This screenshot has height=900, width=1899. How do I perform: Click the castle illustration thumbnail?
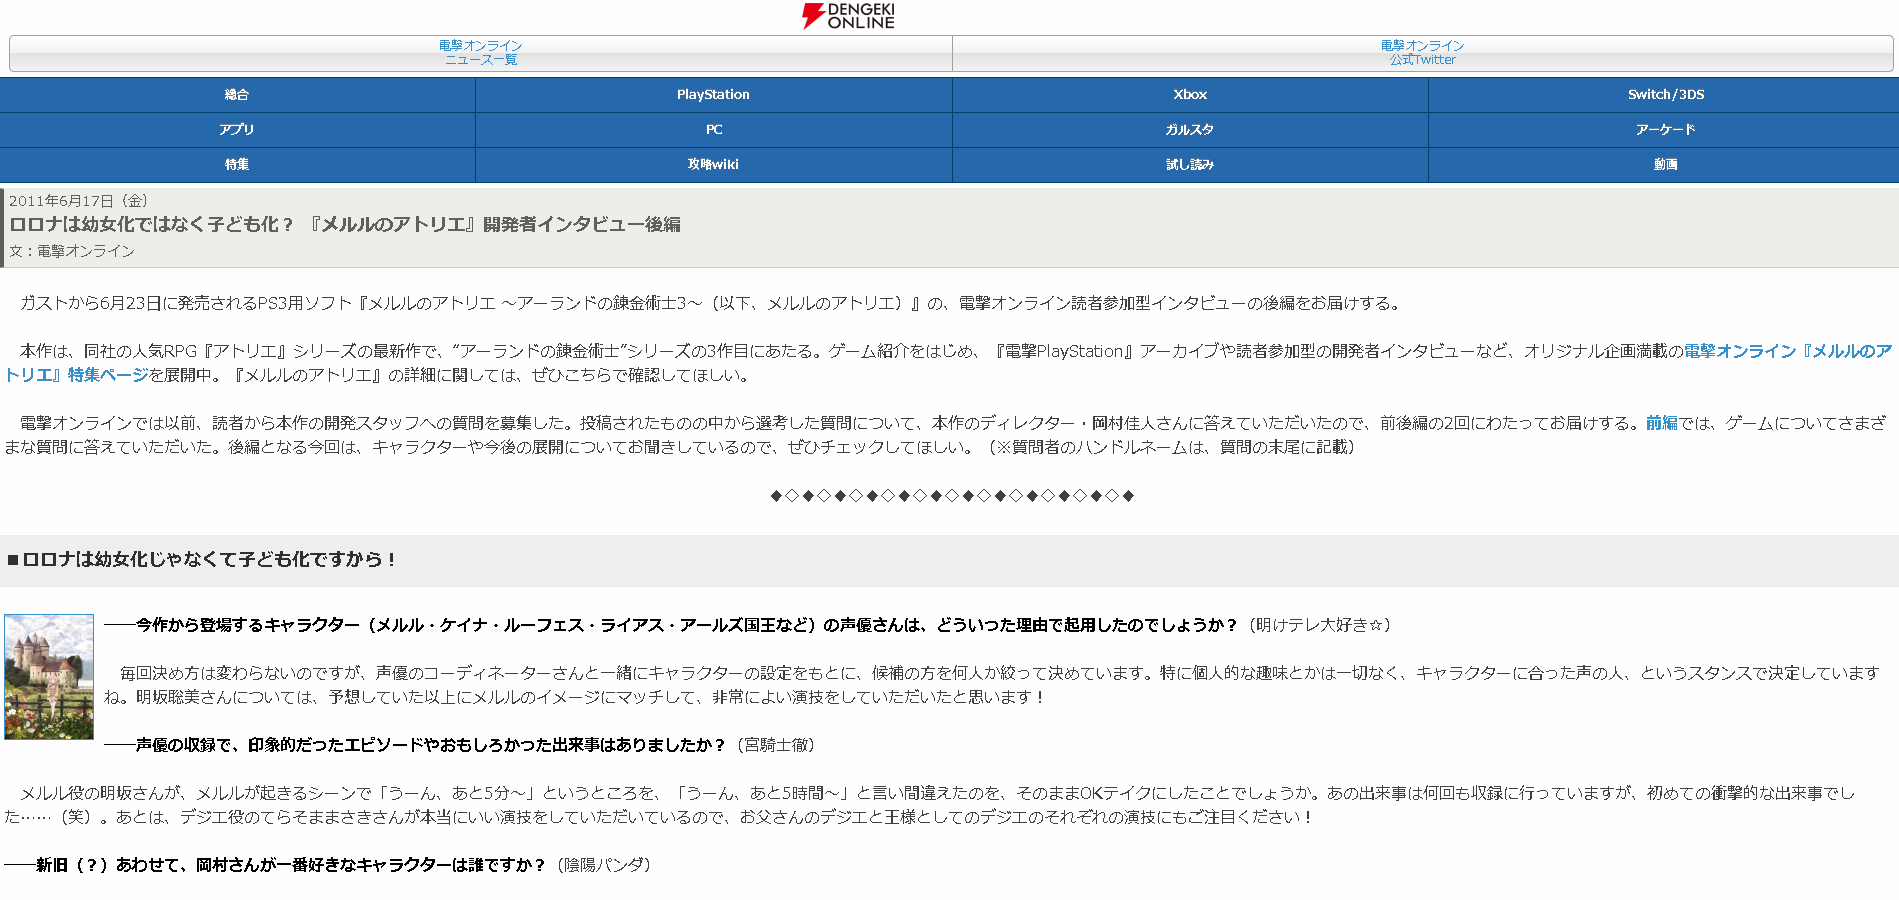[x=49, y=677]
